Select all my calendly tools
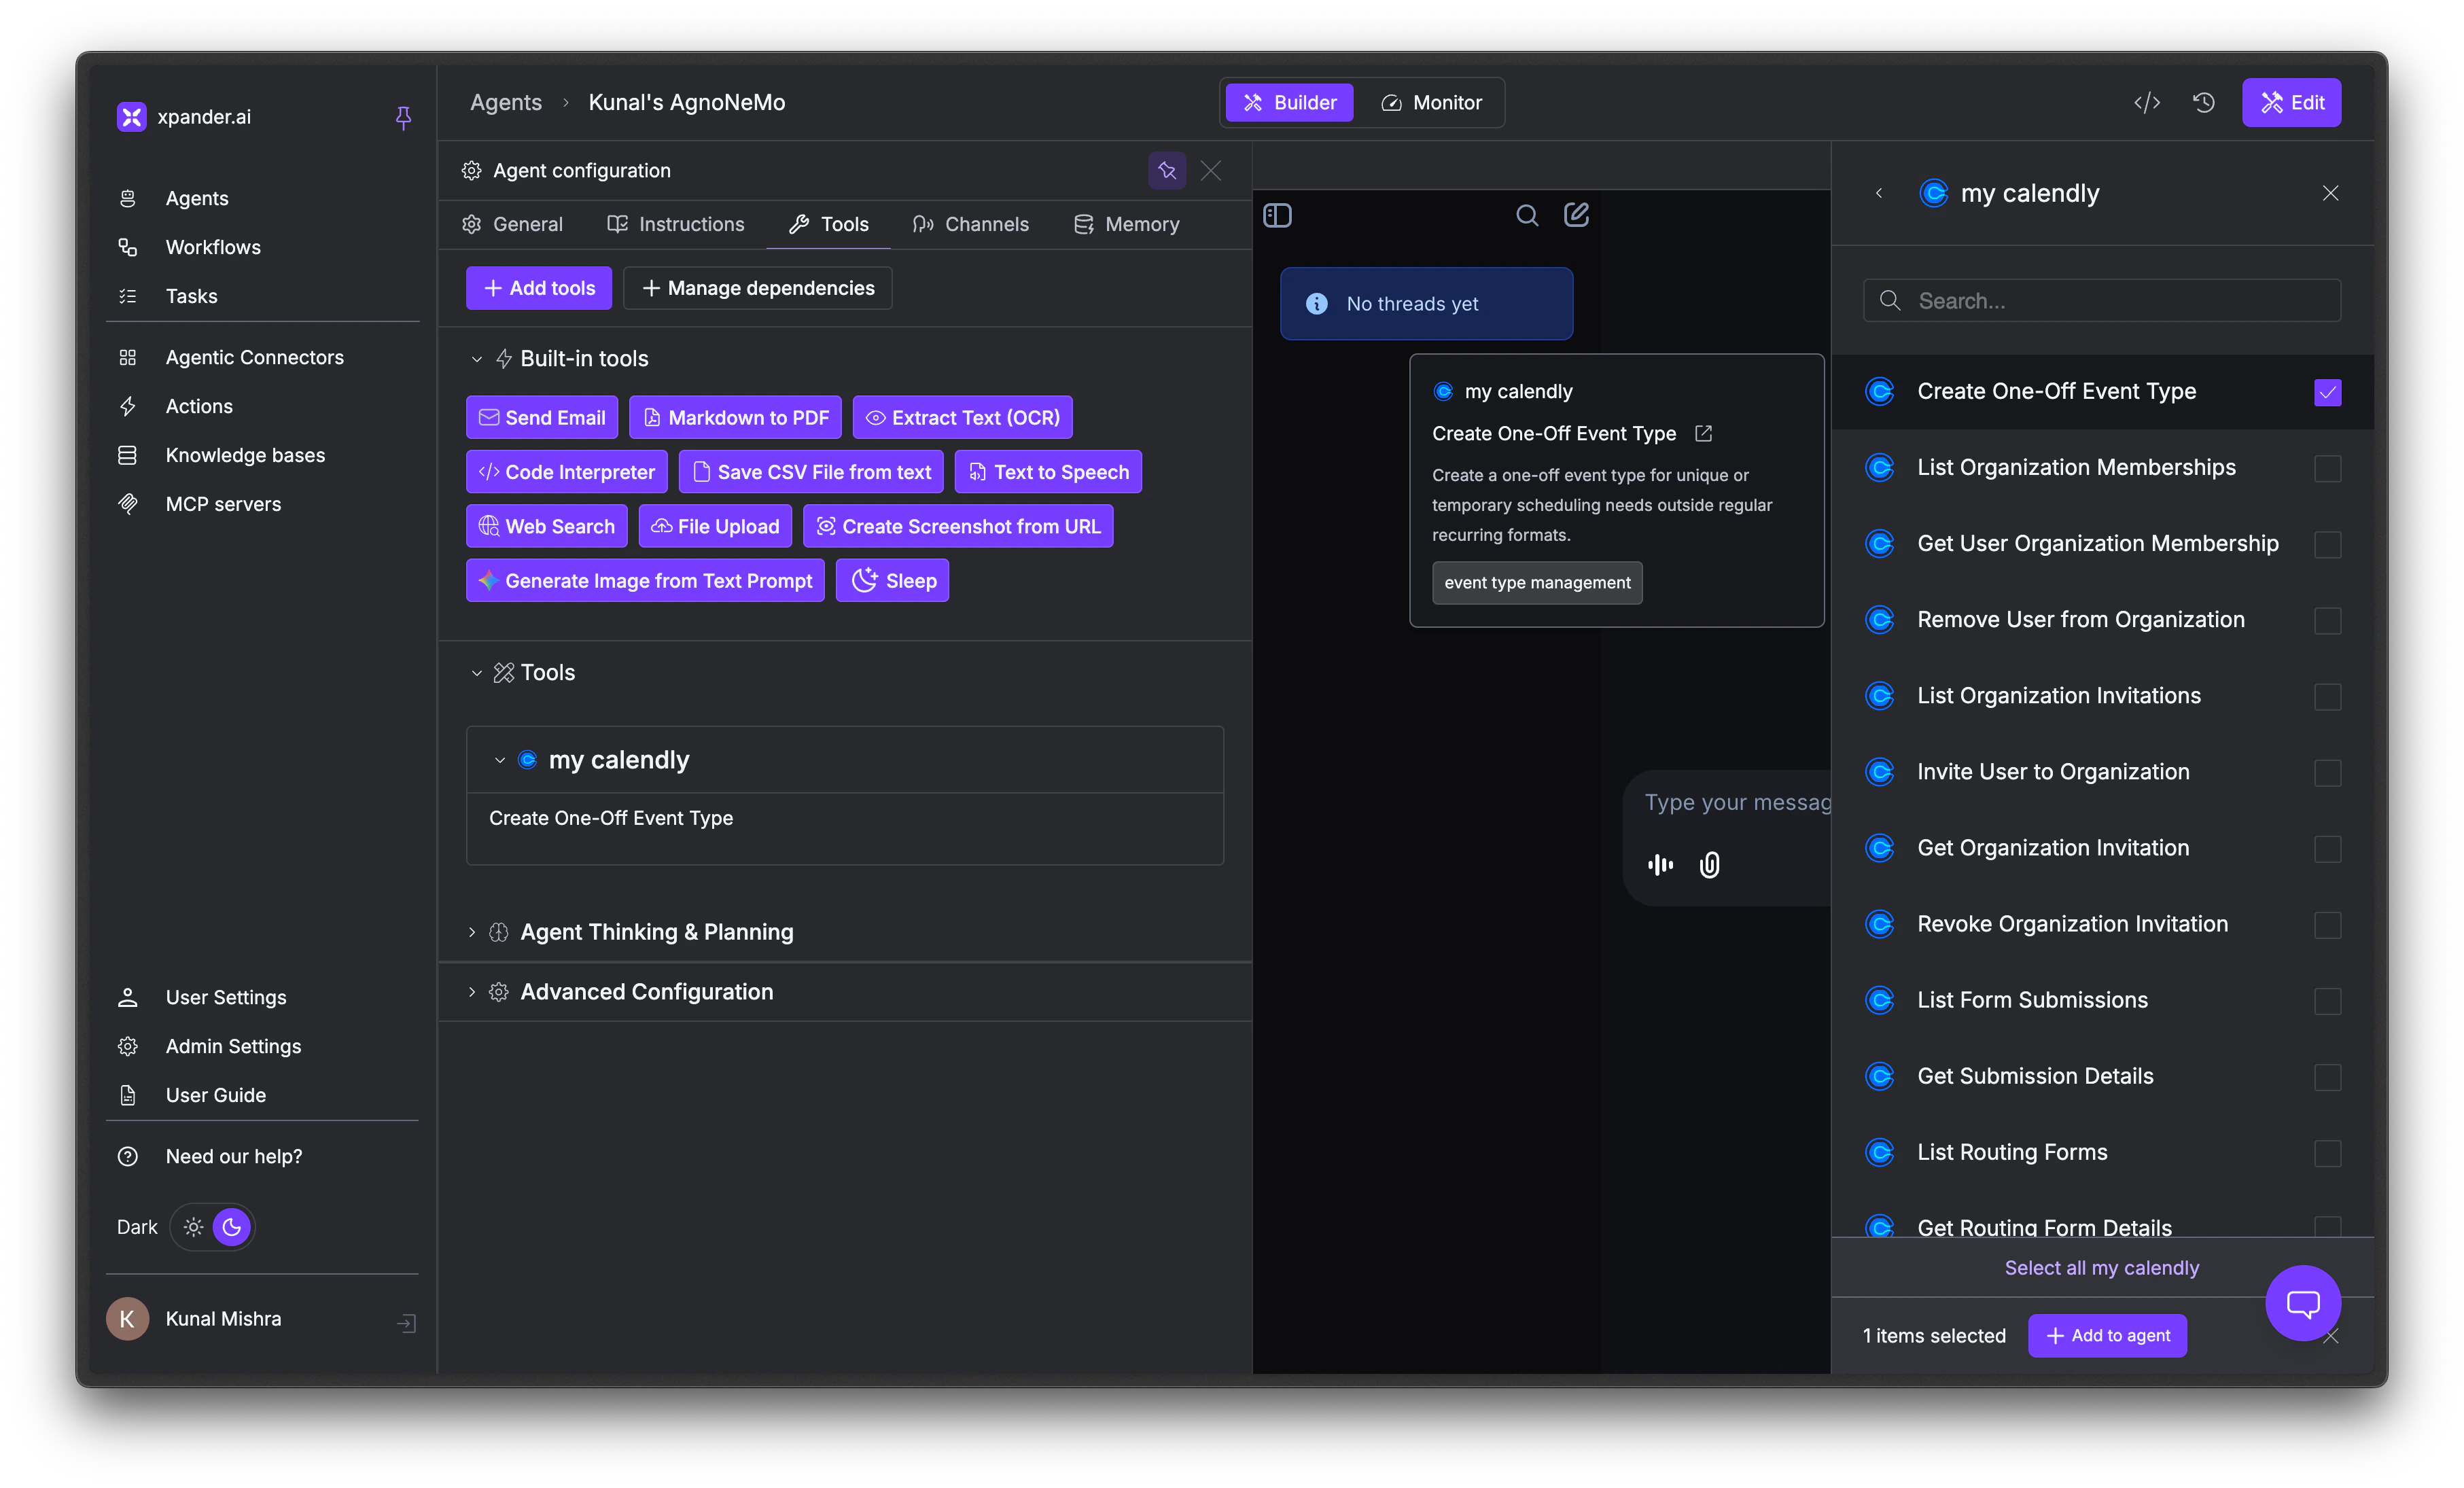Image resolution: width=2464 pixels, height=1488 pixels. (x=2101, y=1267)
